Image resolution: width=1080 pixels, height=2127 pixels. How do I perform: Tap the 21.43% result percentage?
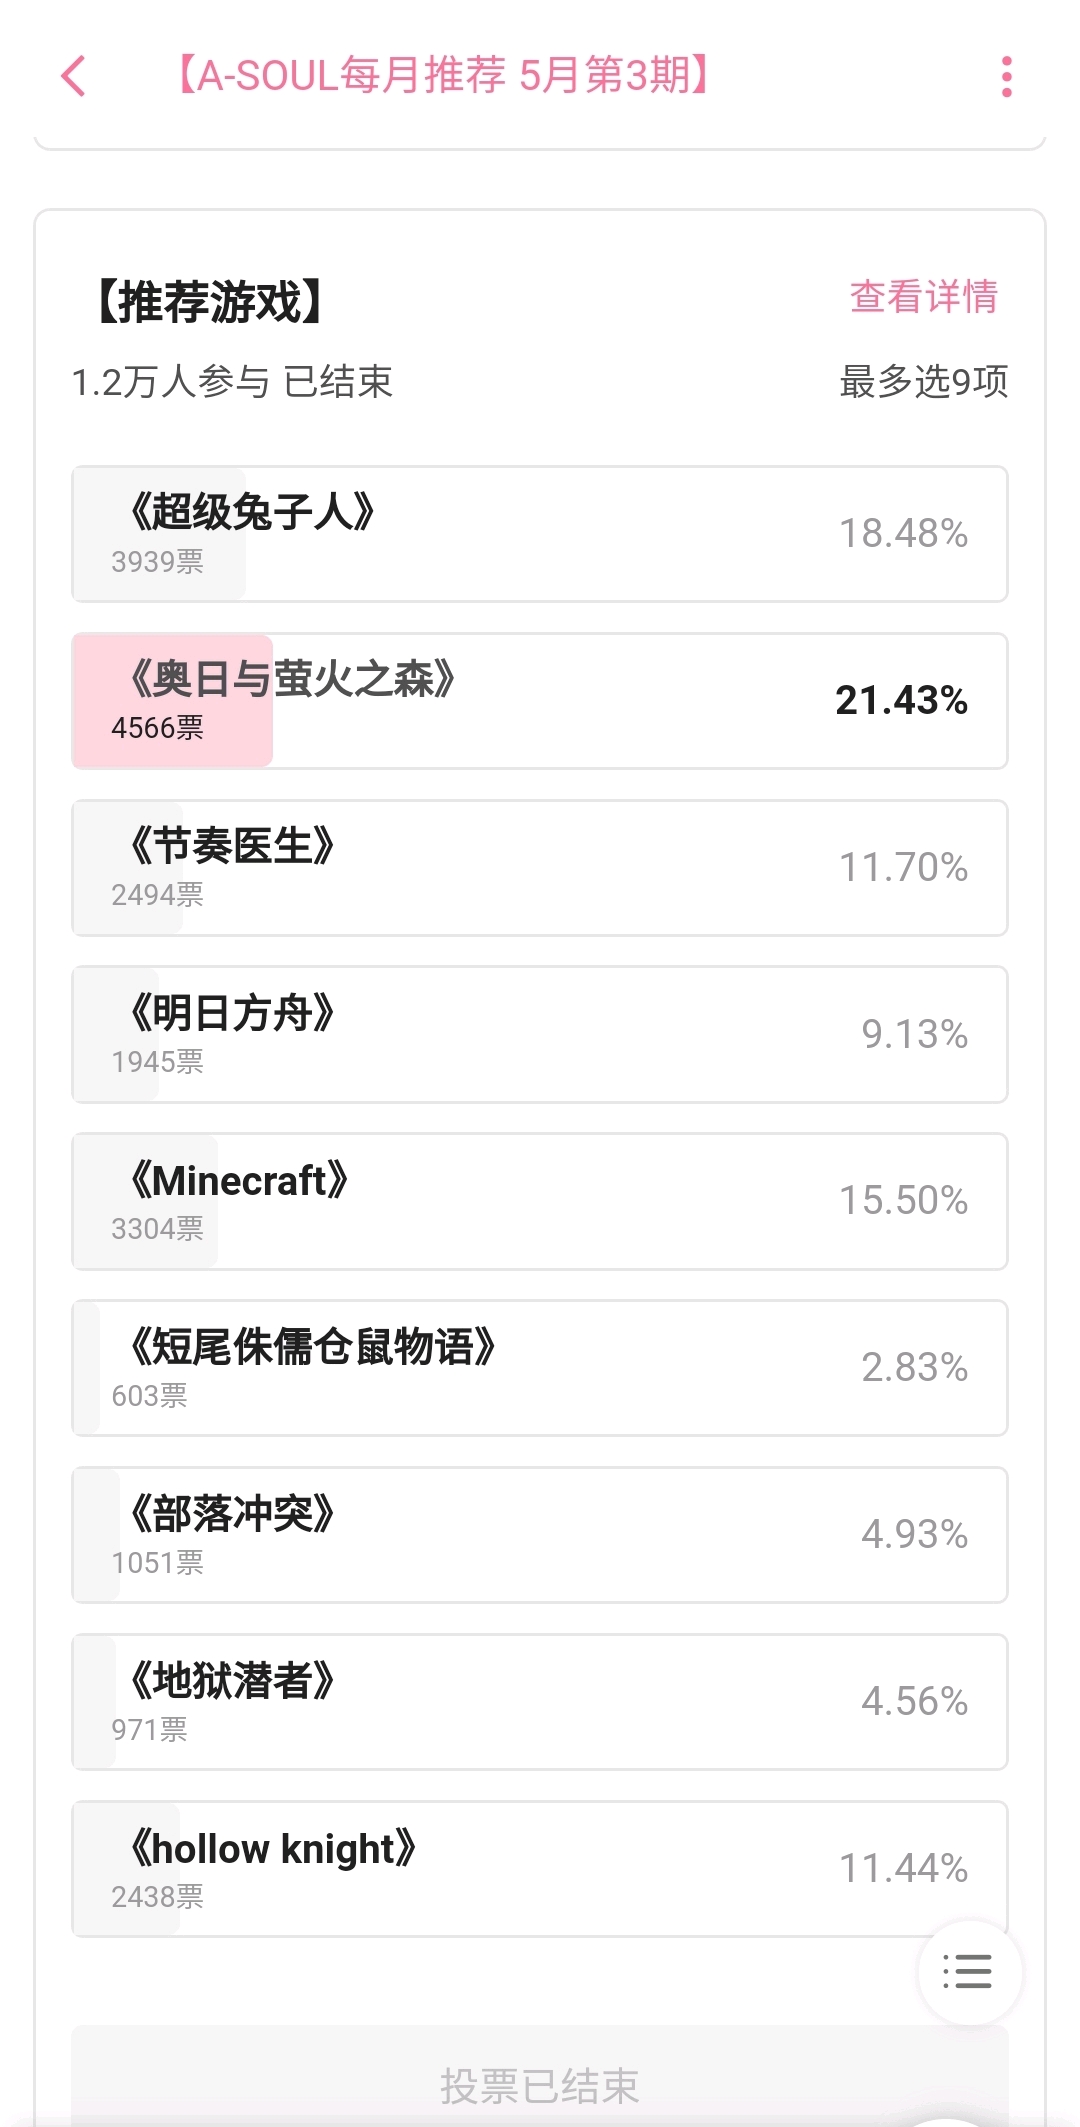901,701
